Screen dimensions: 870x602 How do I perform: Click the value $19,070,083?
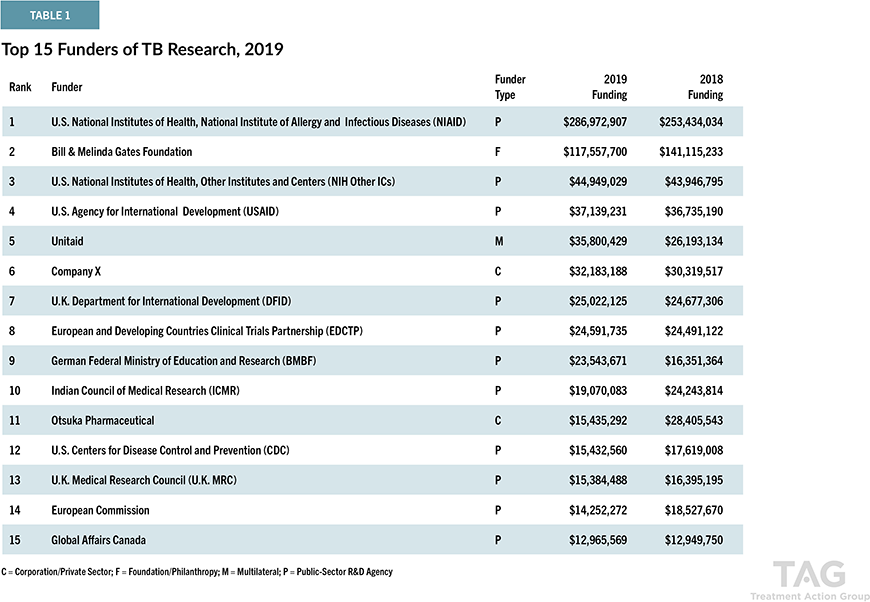pyautogui.click(x=598, y=391)
